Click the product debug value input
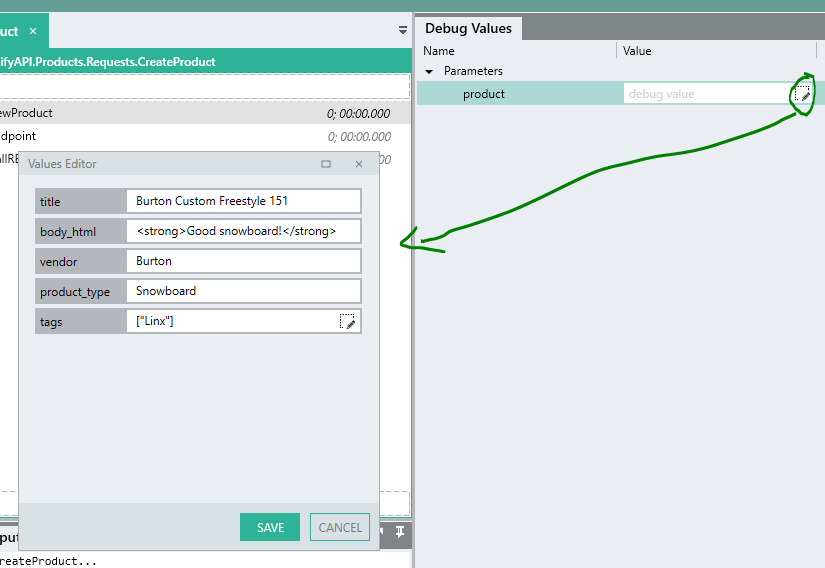 [x=708, y=94]
